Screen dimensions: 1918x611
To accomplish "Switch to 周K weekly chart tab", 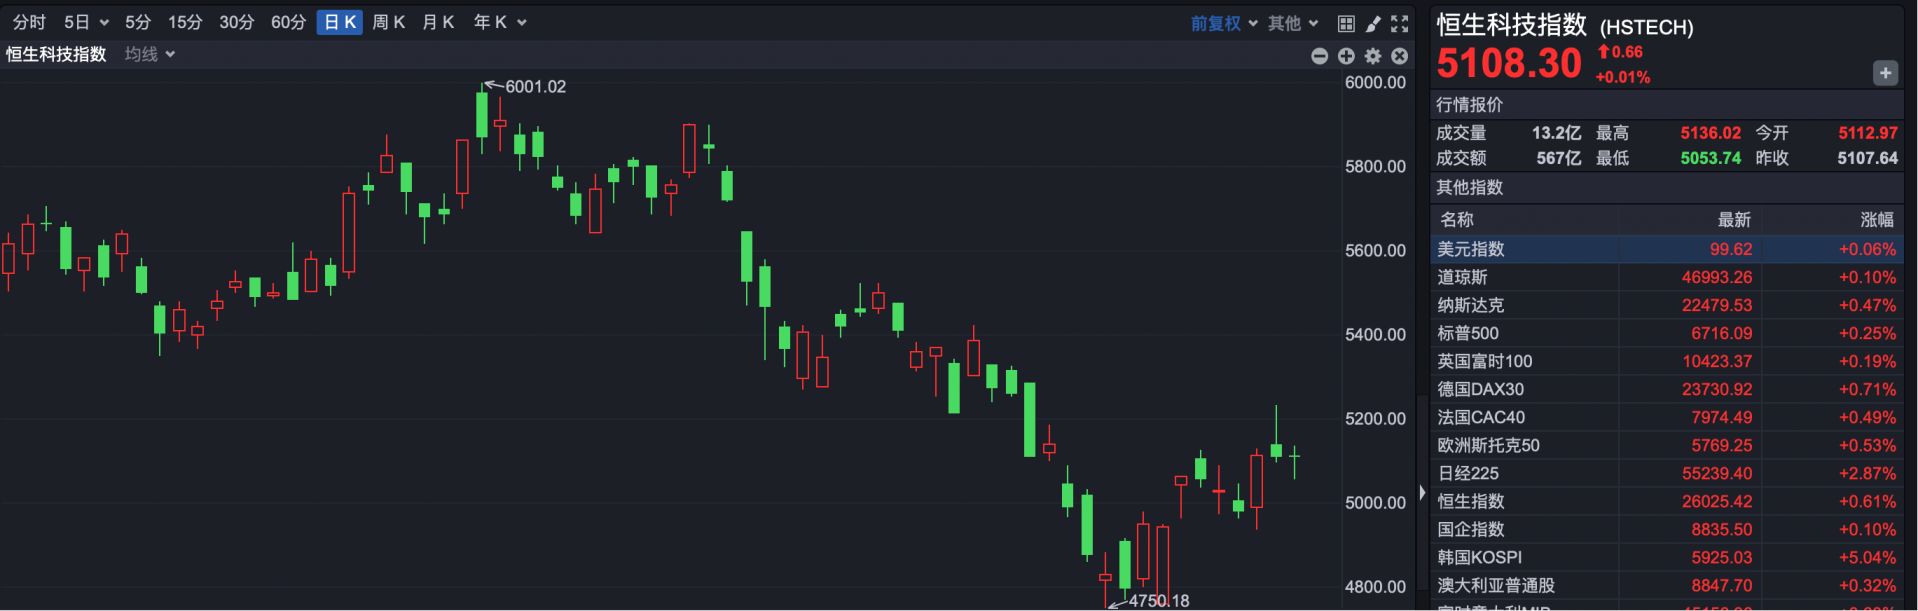I will (388, 22).
